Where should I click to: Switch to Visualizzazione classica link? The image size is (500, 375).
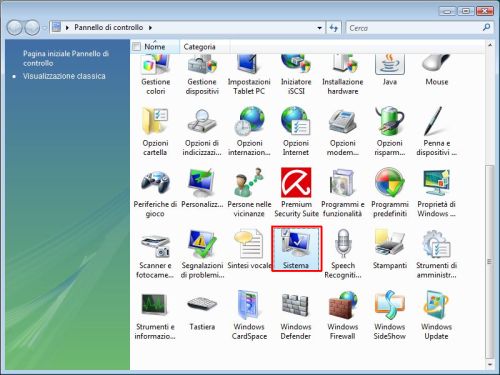tap(64, 76)
